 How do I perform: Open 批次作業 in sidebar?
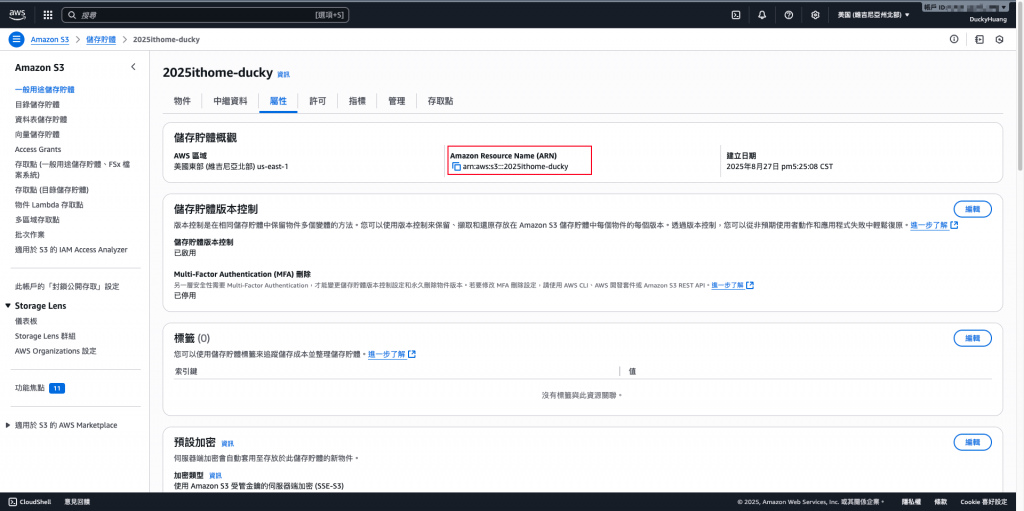tap(29, 235)
